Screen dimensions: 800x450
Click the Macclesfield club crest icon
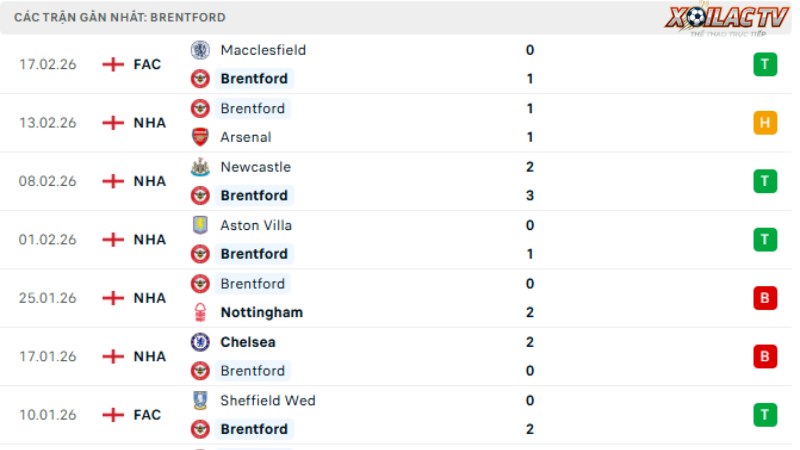click(200, 50)
